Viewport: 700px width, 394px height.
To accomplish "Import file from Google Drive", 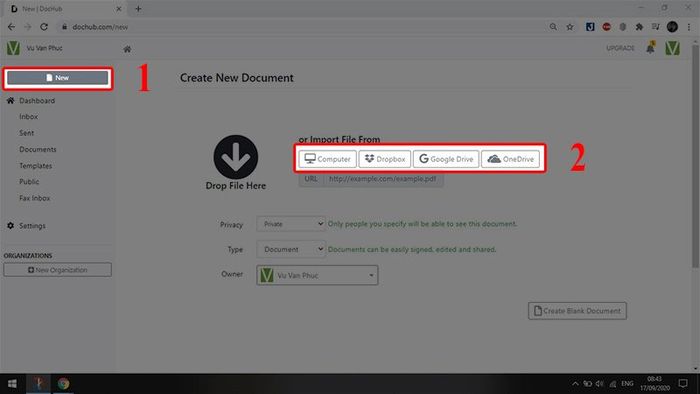I will pyautogui.click(x=446, y=159).
